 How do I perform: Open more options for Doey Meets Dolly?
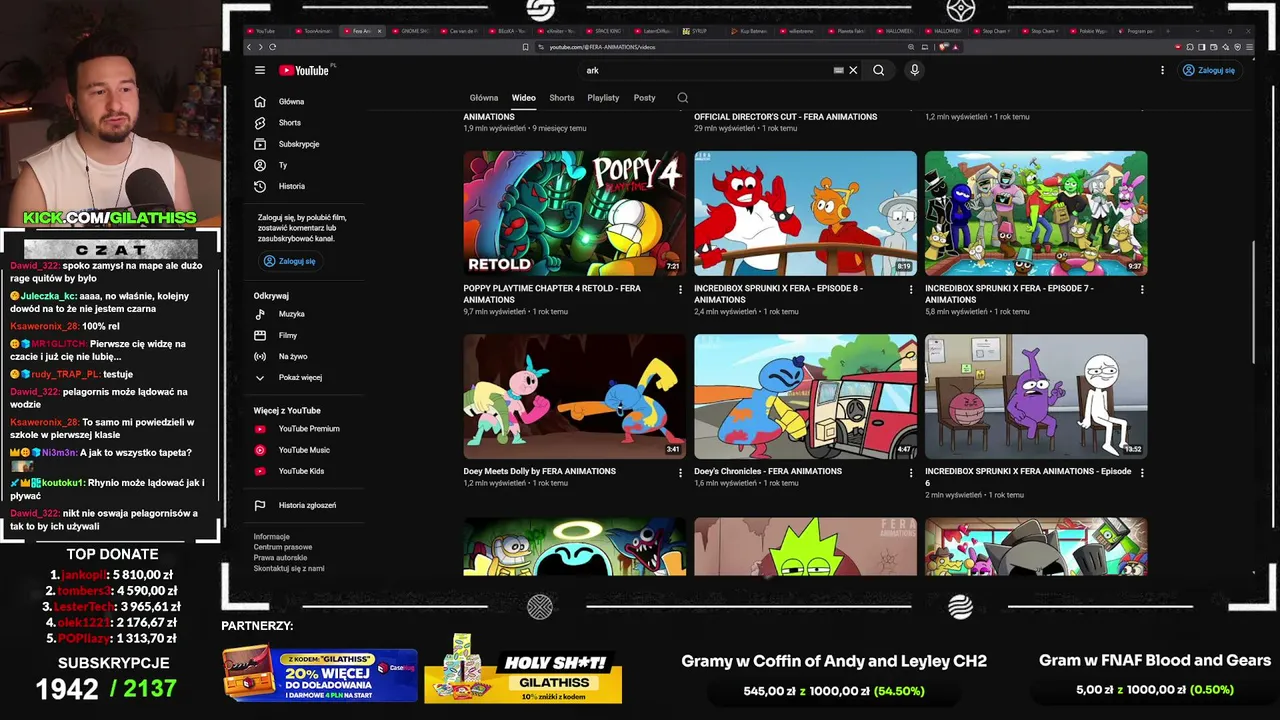pyautogui.click(x=680, y=473)
